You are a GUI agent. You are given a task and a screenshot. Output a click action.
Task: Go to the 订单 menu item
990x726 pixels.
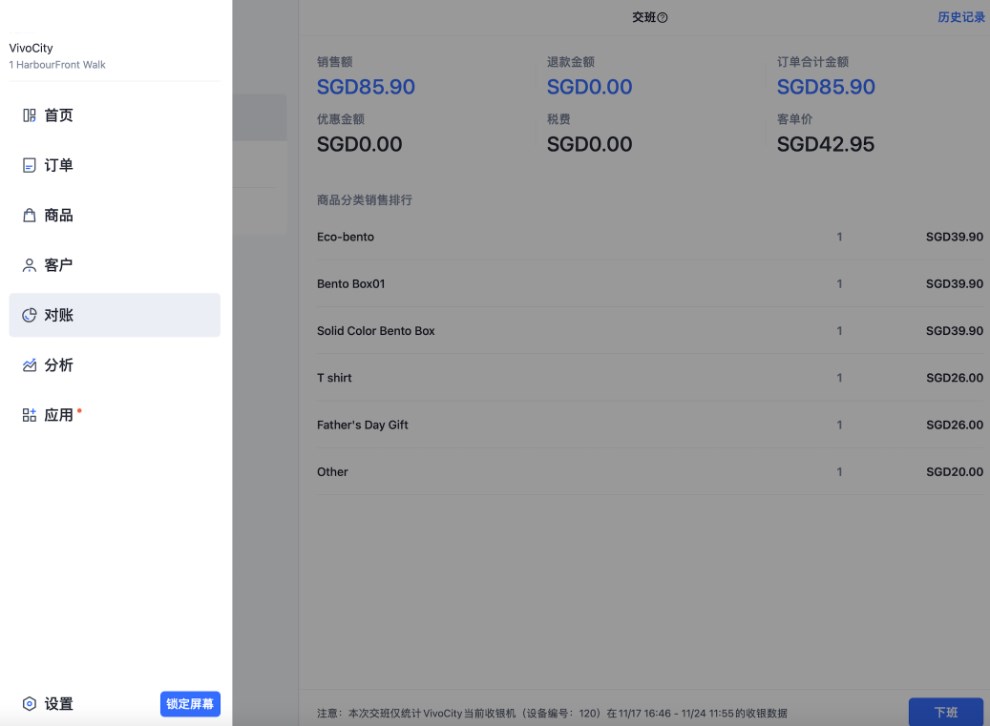pyautogui.click(x=59, y=166)
